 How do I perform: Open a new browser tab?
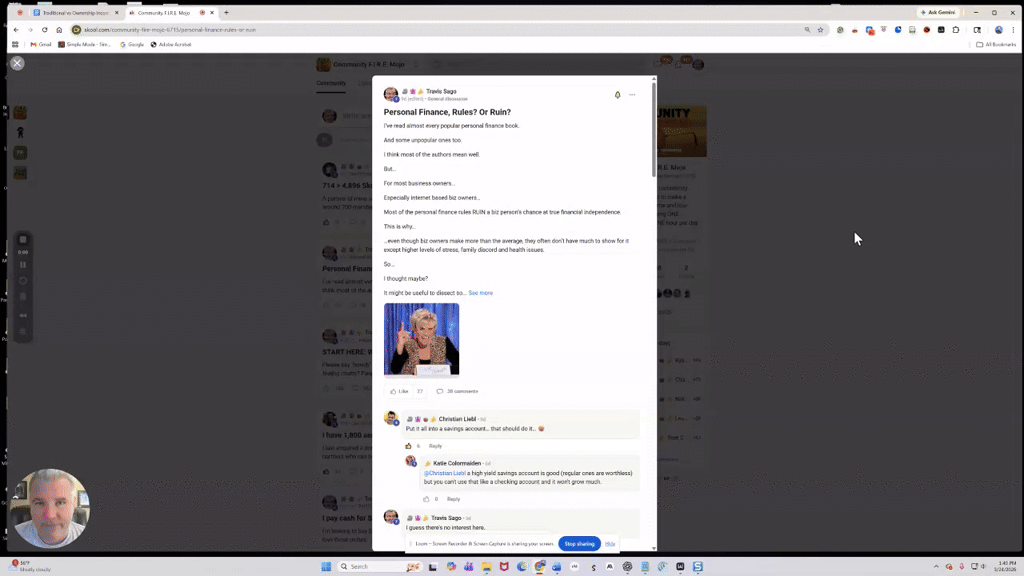pos(227,12)
